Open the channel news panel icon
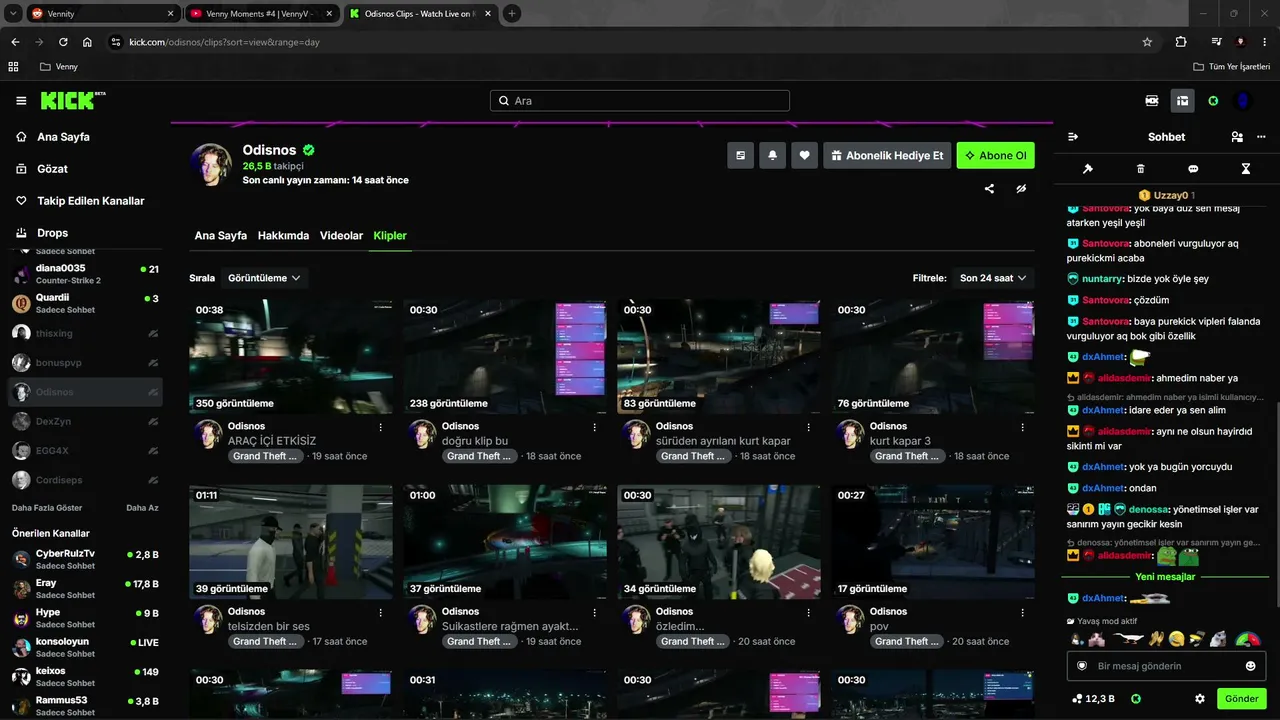The height and width of the screenshot is (720, 1280). pos(740,156)
